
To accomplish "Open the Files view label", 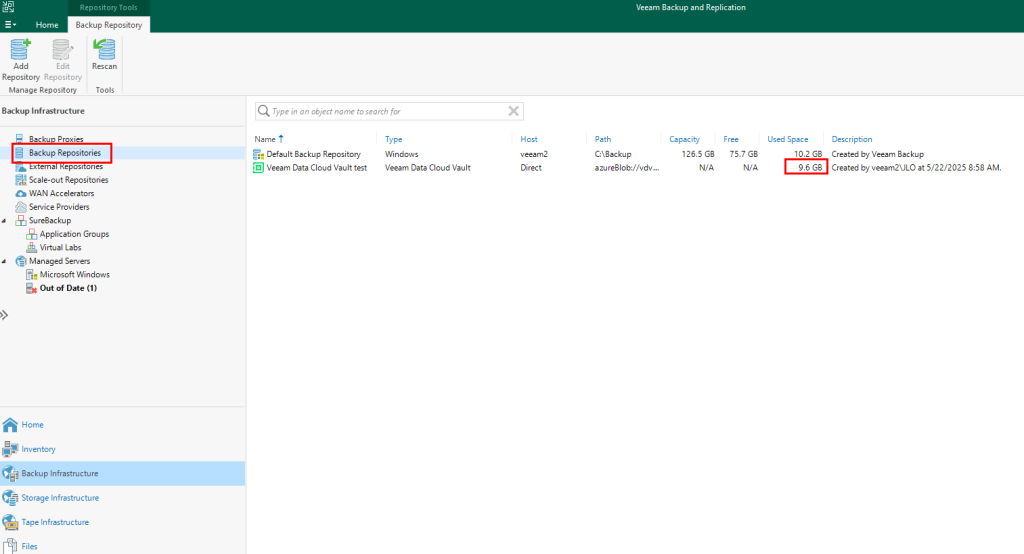I will 29,546.
